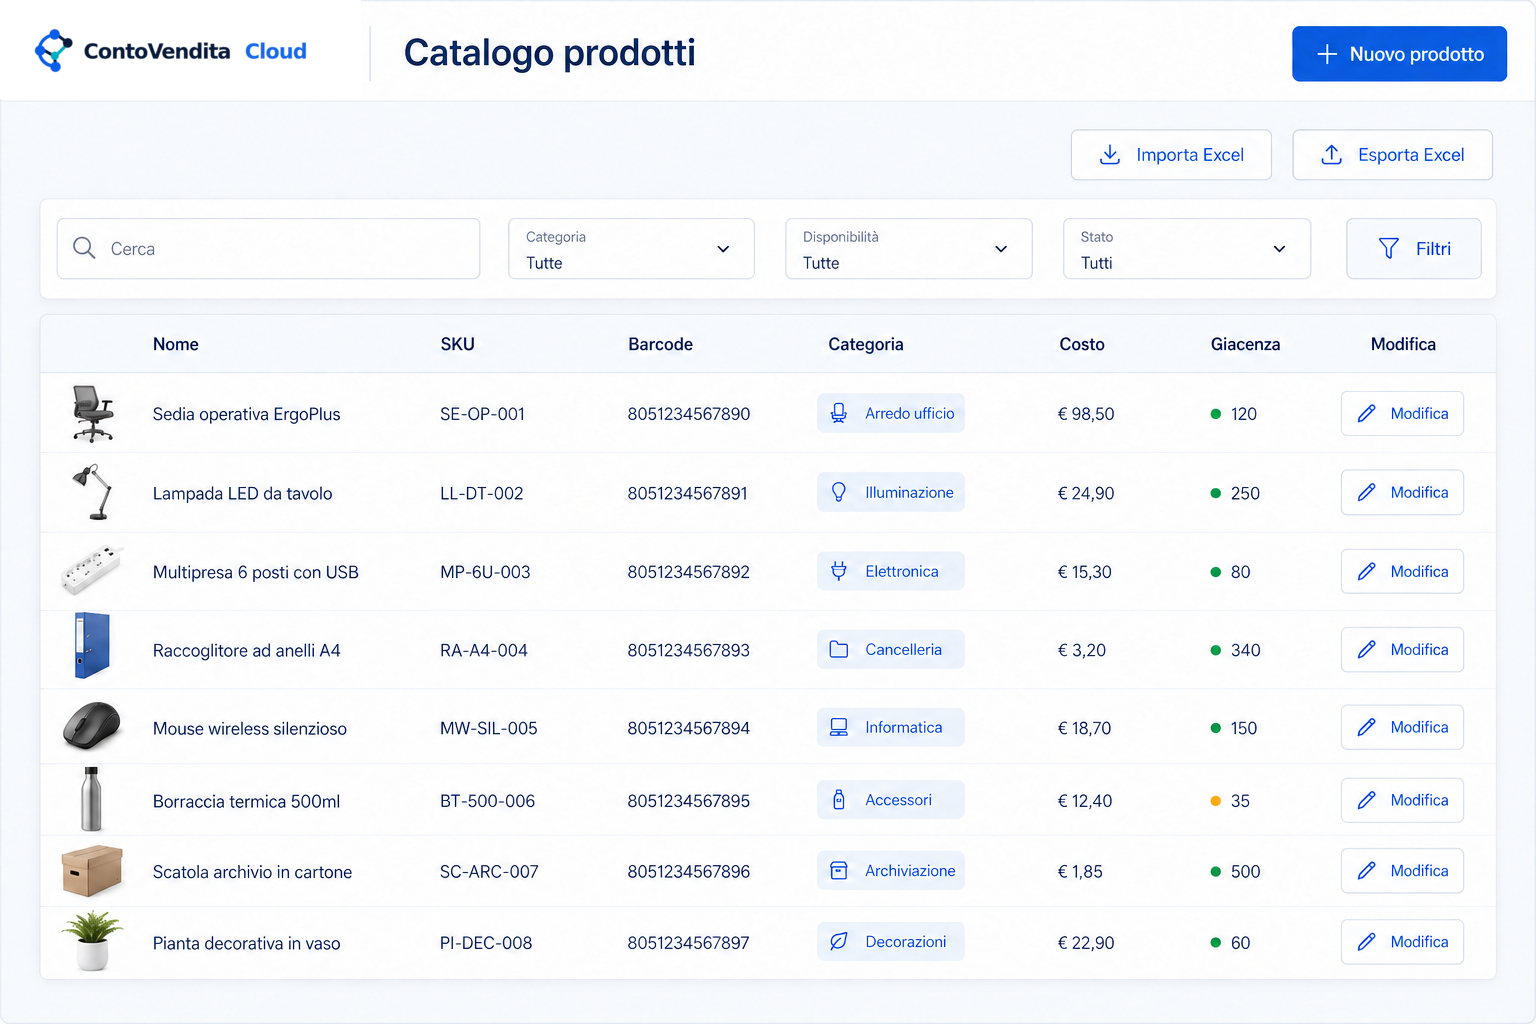Open the Sedia operativa ErgoPlus chair thumbnail

coord(93,413)
